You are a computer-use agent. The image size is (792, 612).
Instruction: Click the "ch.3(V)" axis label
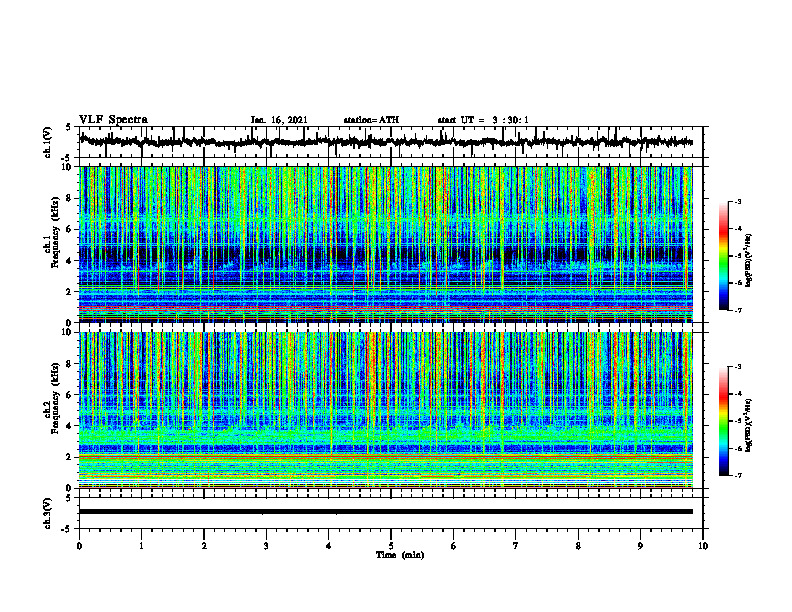(x=48, y=513)
